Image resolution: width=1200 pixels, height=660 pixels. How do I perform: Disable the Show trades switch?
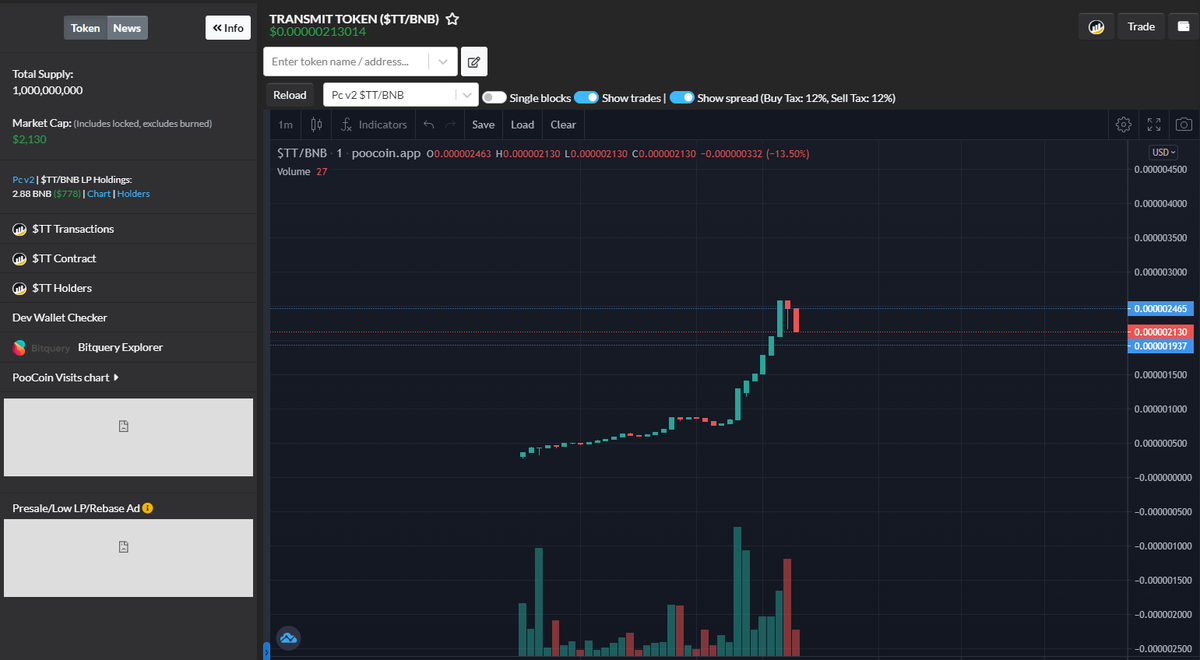pos(586,98)
